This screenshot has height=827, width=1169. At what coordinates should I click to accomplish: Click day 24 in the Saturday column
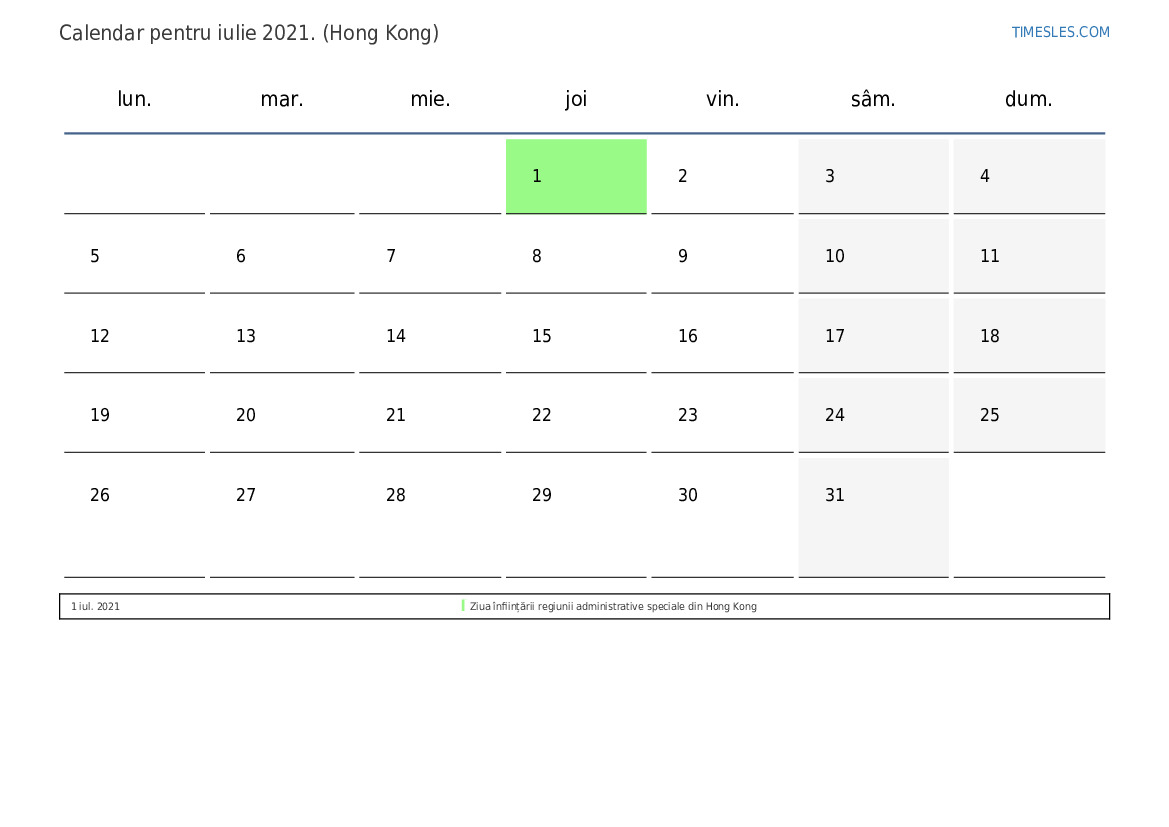click(x=873, y=415)
